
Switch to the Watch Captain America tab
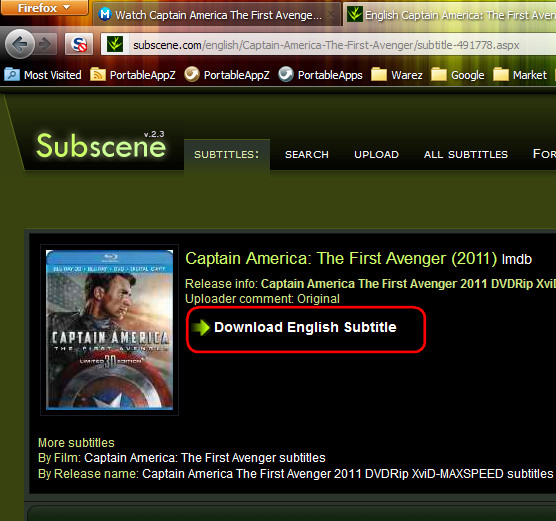point(217,15)
